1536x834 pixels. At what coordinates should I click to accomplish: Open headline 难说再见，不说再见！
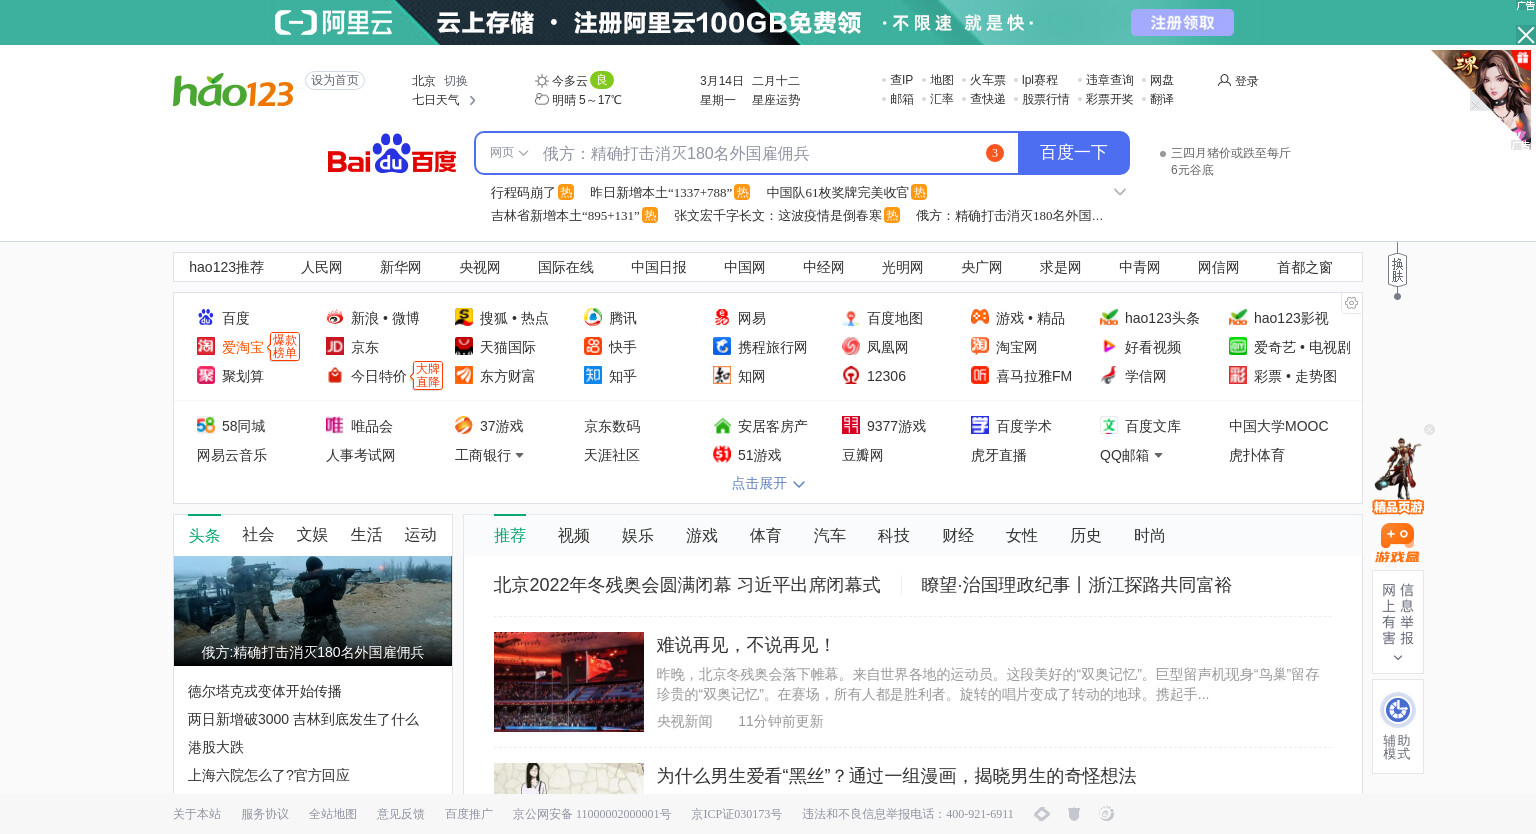745,645
